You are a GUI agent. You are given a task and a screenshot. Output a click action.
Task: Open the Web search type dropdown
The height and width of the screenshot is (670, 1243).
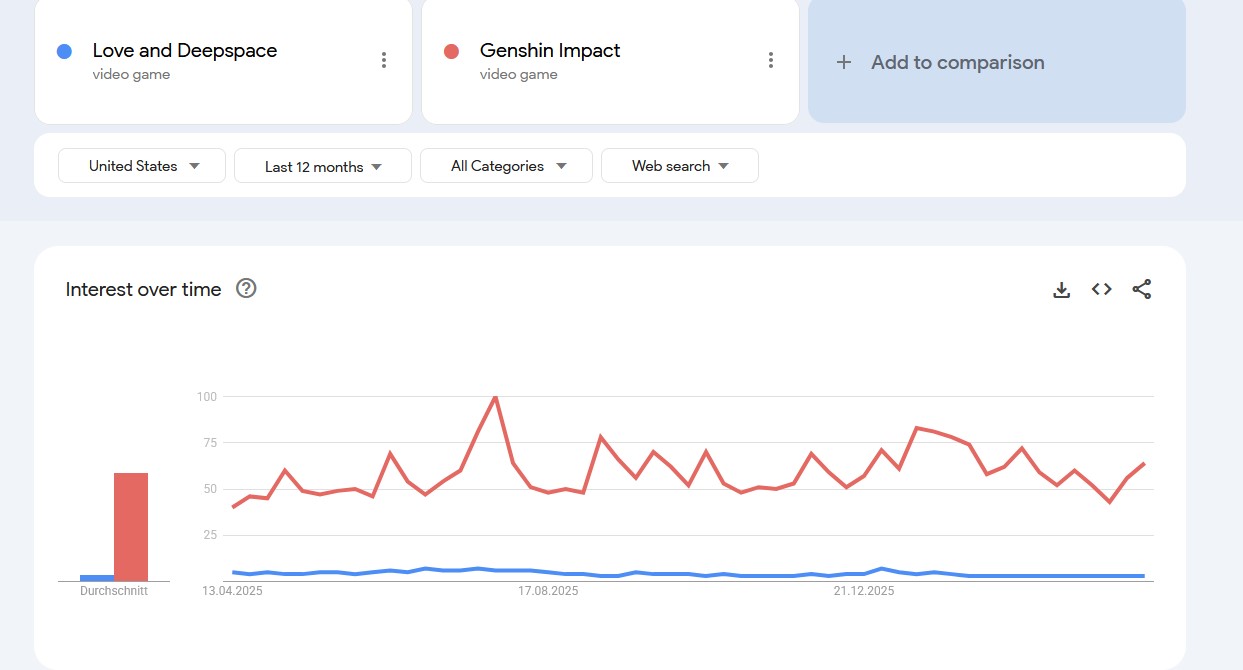[x=679, y=166]
